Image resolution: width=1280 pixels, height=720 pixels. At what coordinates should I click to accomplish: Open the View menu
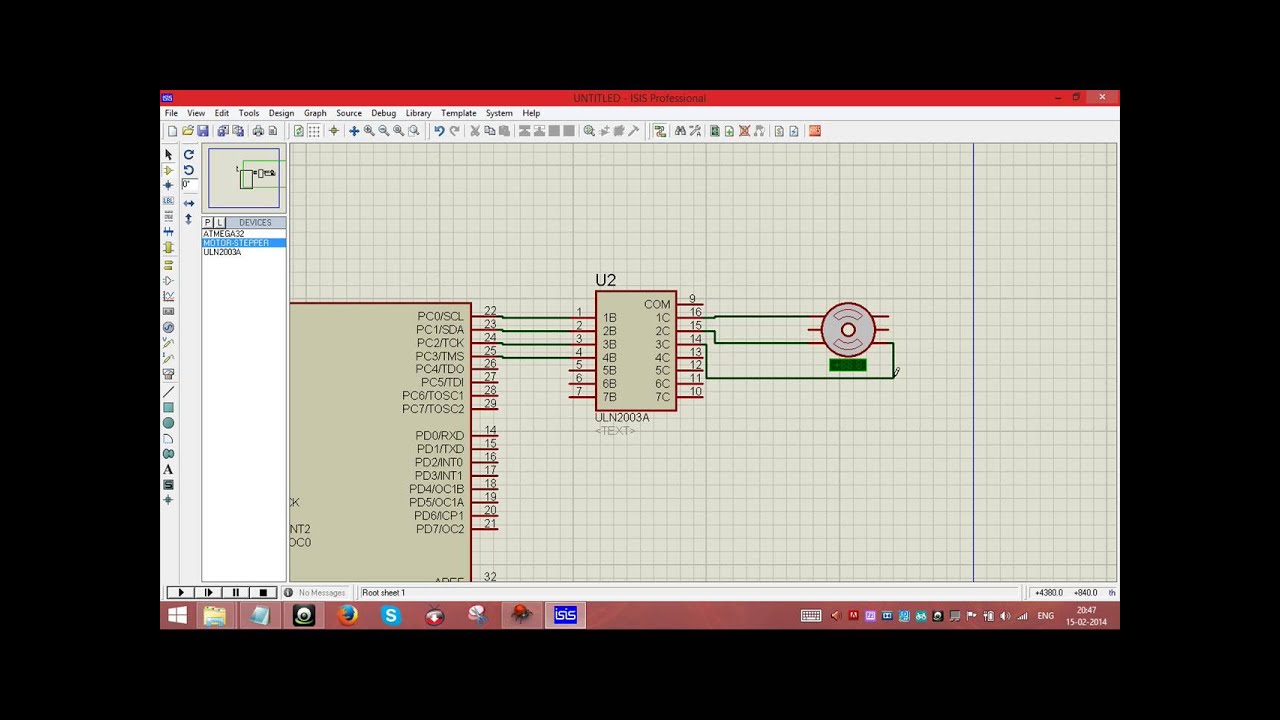196,113
